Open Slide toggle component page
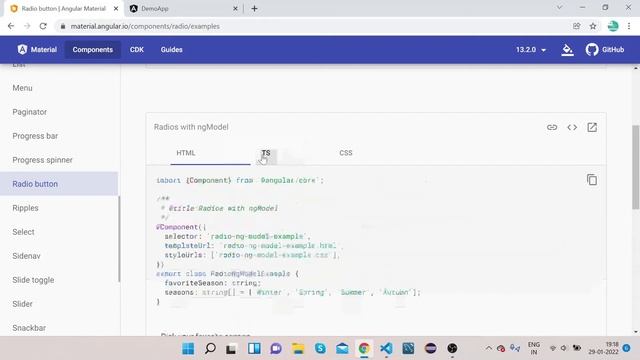 [x=33, y=280]
